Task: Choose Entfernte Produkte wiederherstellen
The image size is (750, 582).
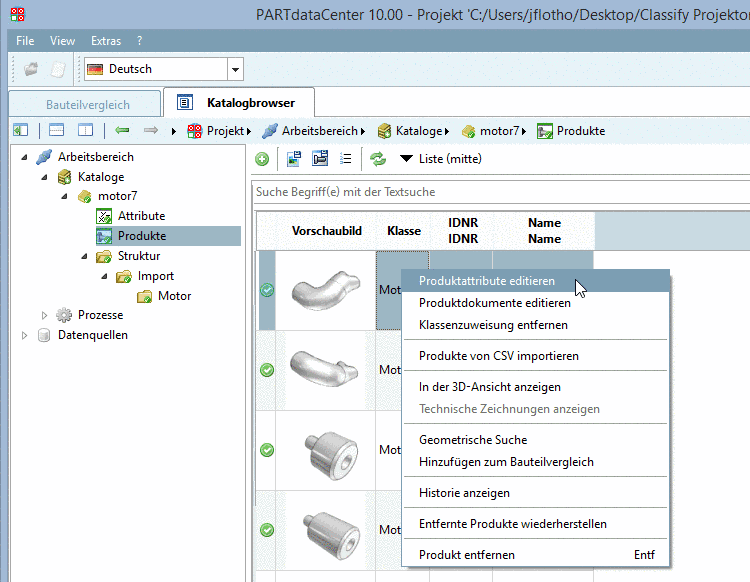Action: click(536, 524)
